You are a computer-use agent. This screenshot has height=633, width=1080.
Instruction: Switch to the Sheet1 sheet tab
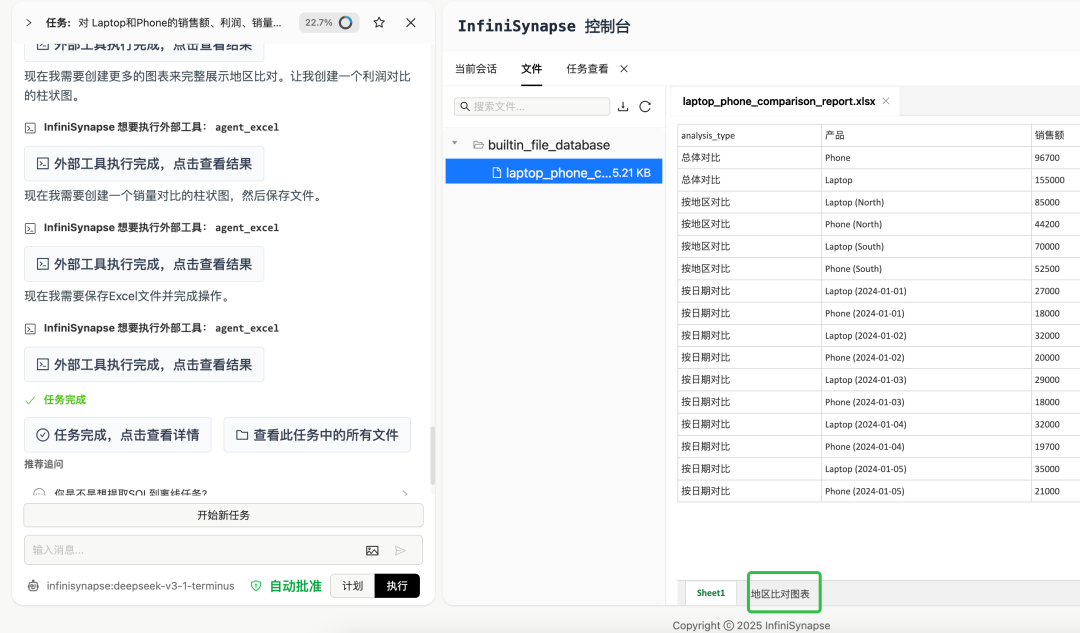tap(711, 593)
